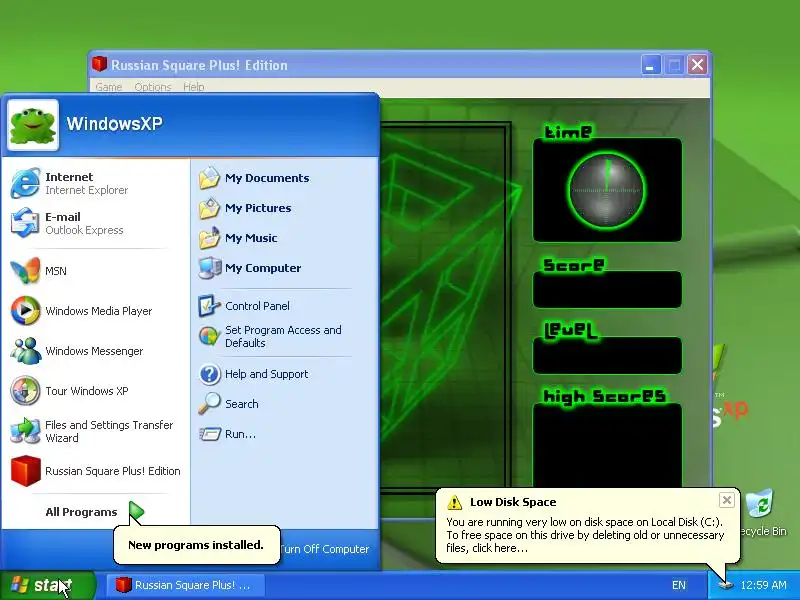Image resolution: width=800 pixels, height=600 pixels.
Task: Click the Start button on the taskbar
Action: click(47, 585)
